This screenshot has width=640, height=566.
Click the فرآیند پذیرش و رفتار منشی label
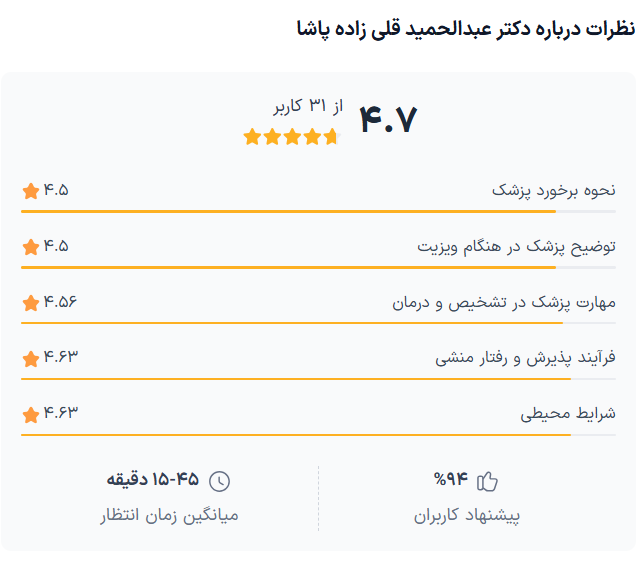525,357
